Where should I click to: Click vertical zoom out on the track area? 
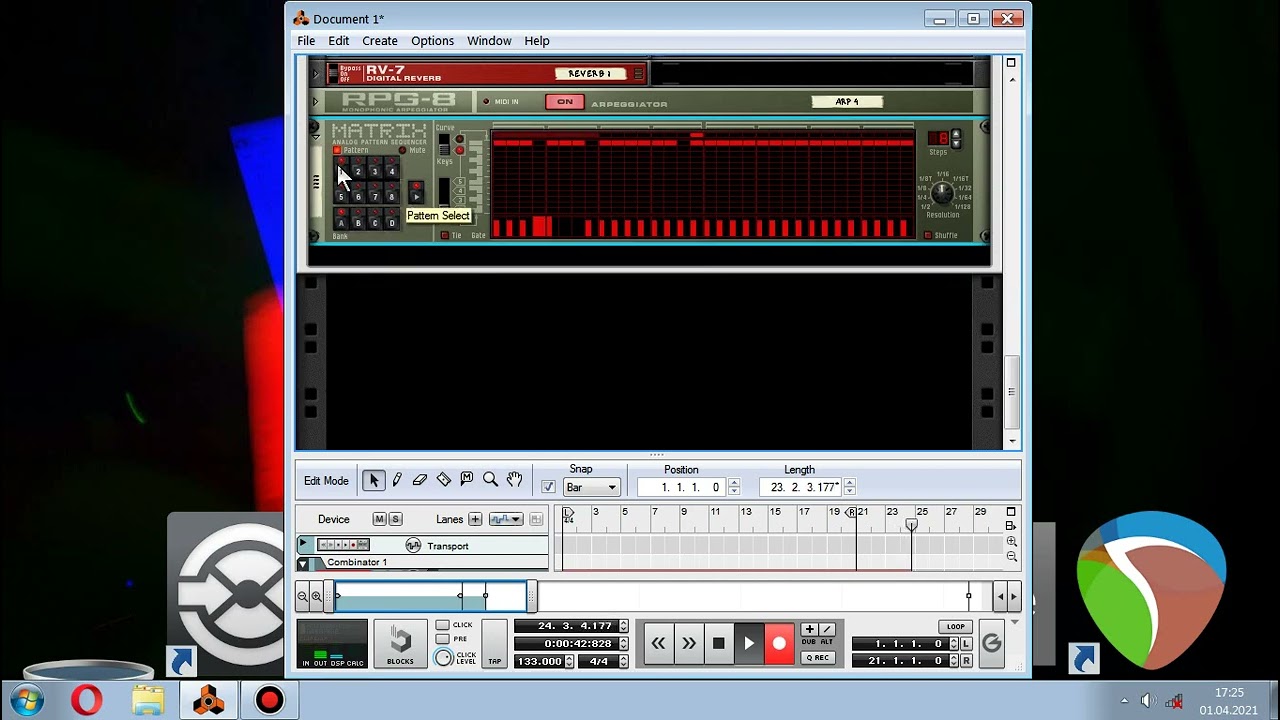1012,557
